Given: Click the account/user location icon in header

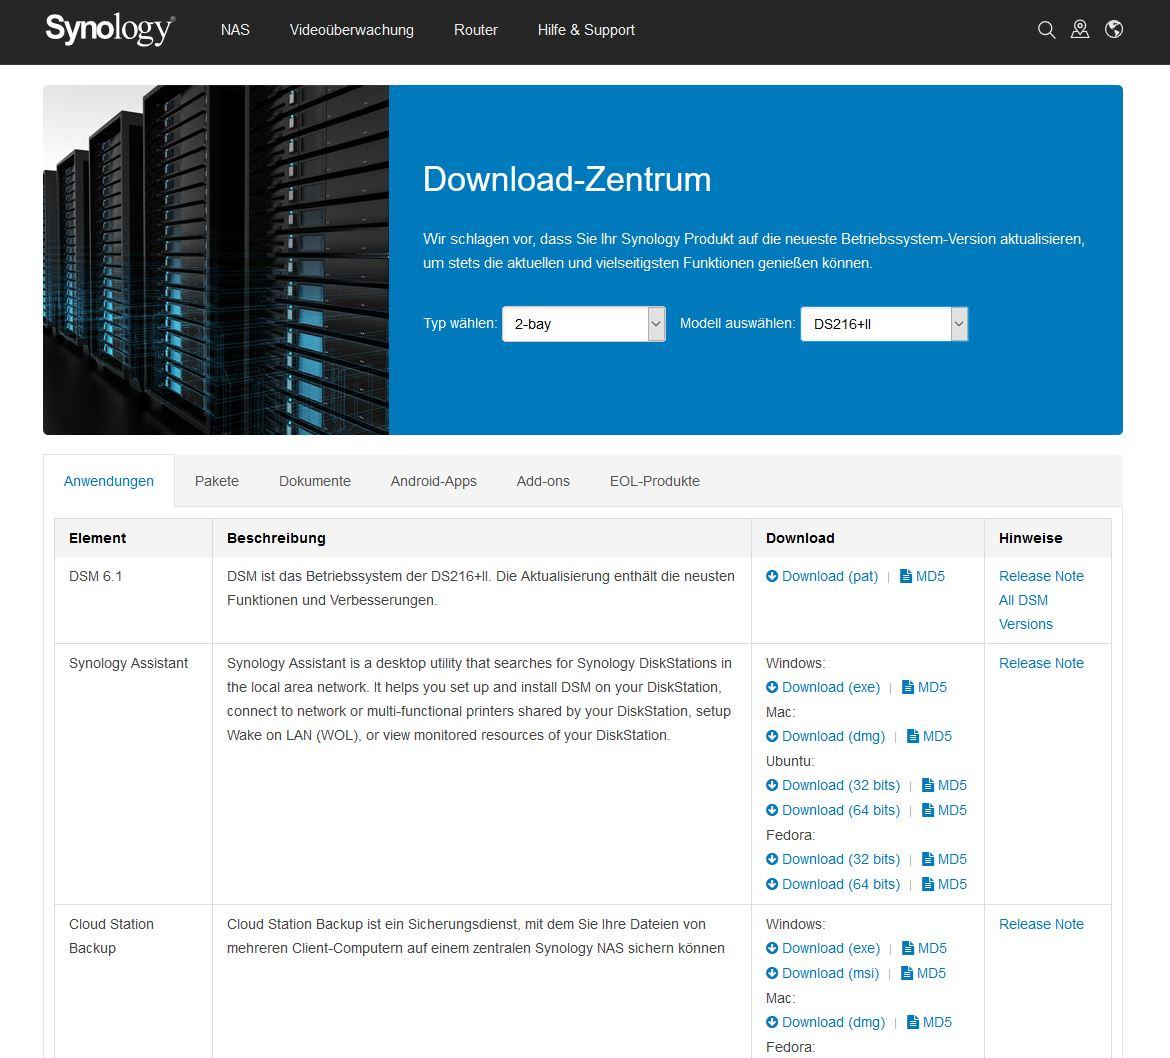Looking at the screenshot, I should 1080,29.
